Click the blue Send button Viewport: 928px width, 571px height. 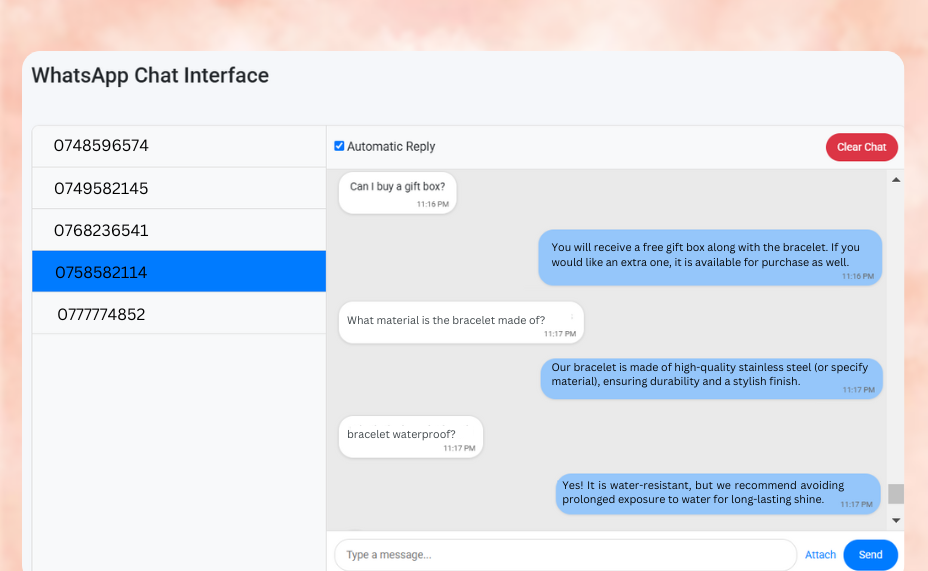tap(870, 555)
